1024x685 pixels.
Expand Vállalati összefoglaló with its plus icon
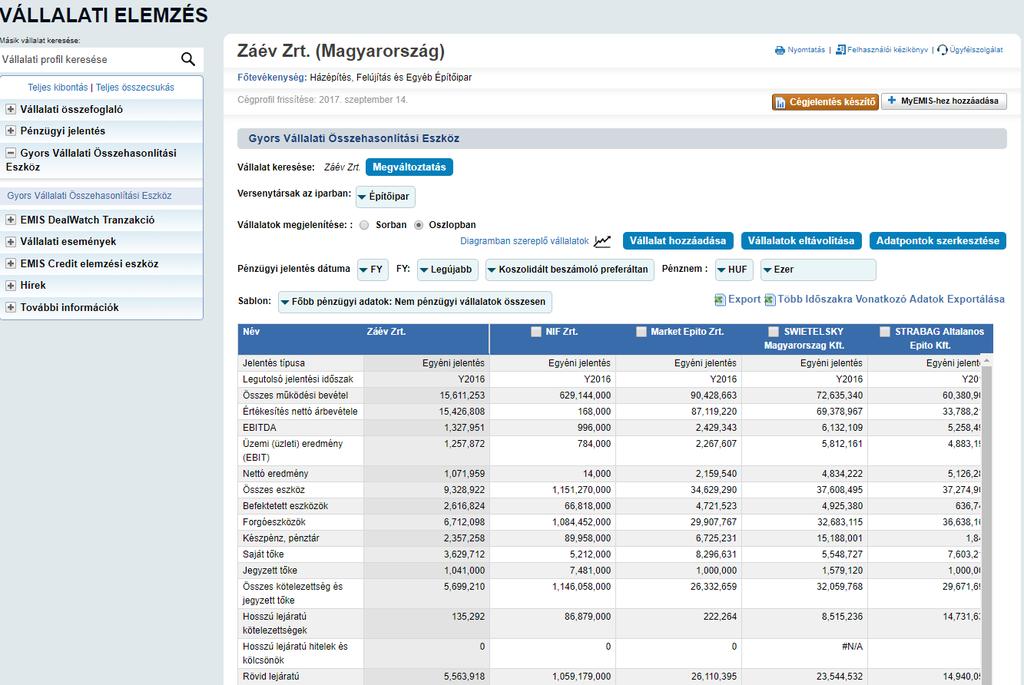pos(10,110)
